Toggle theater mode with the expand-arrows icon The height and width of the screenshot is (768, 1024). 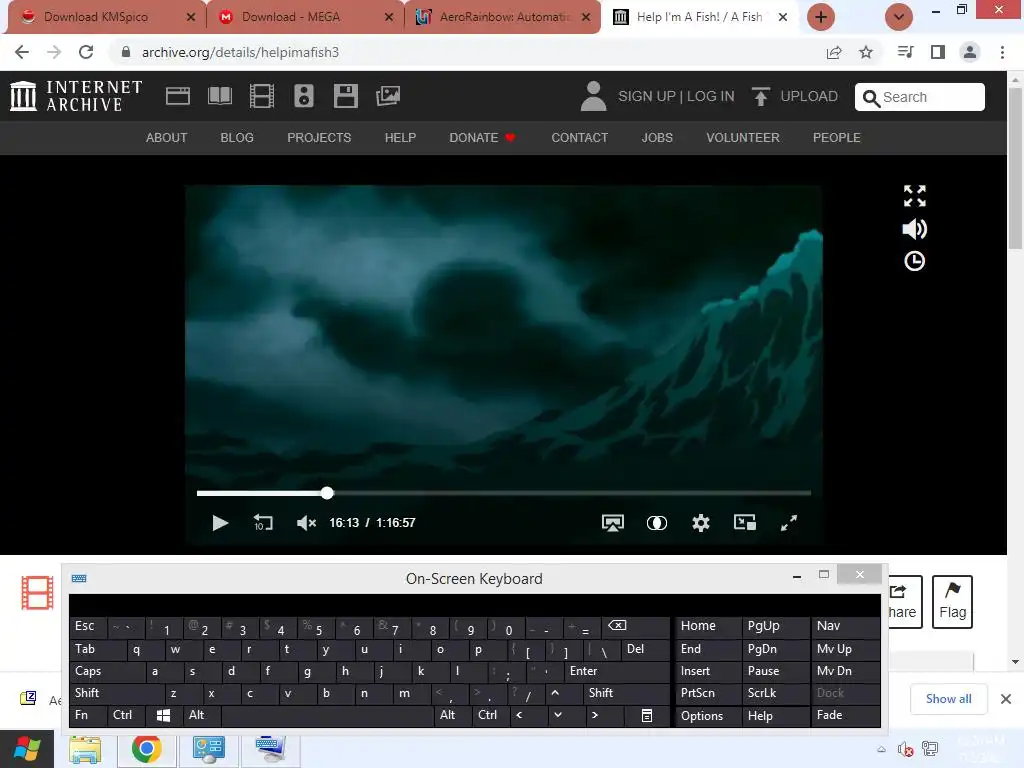[x=914, y=195]
